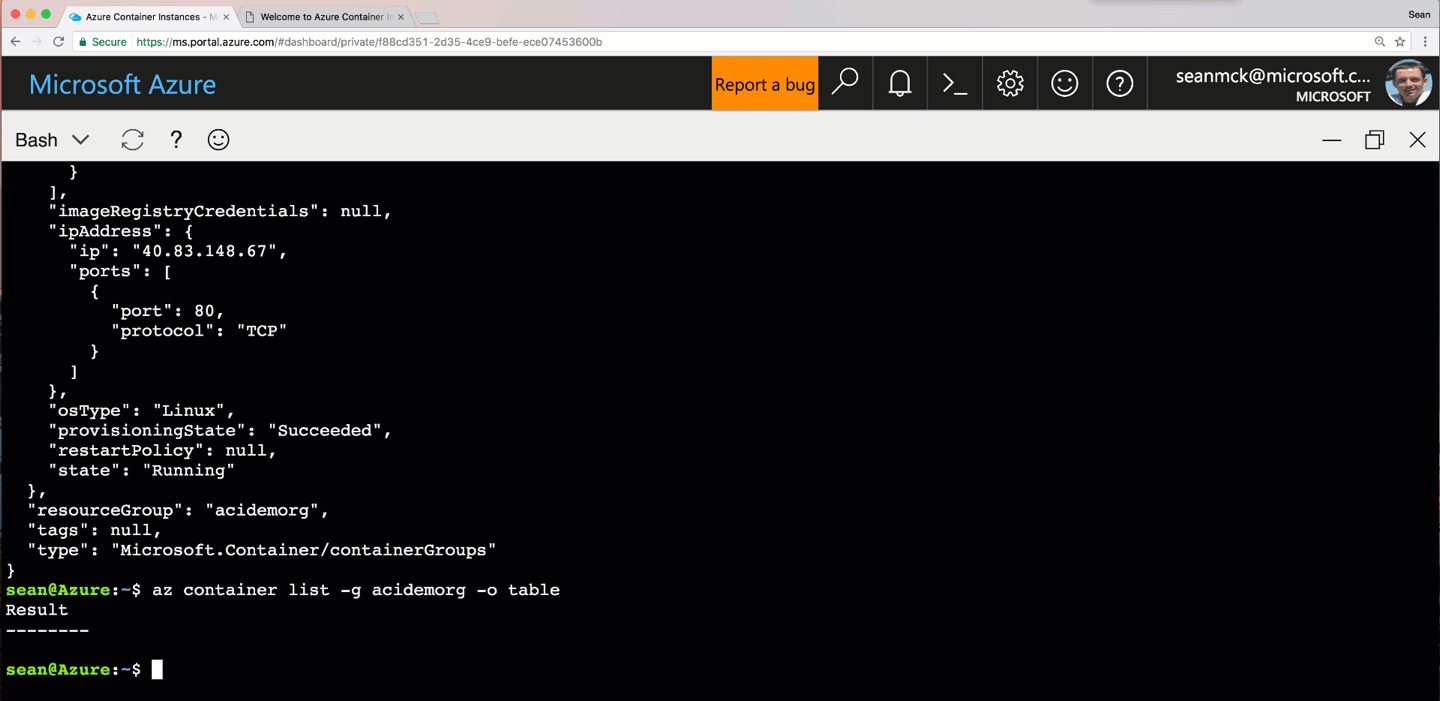Open the browser zoom magnifier icon in address bar

(1380, 42)
